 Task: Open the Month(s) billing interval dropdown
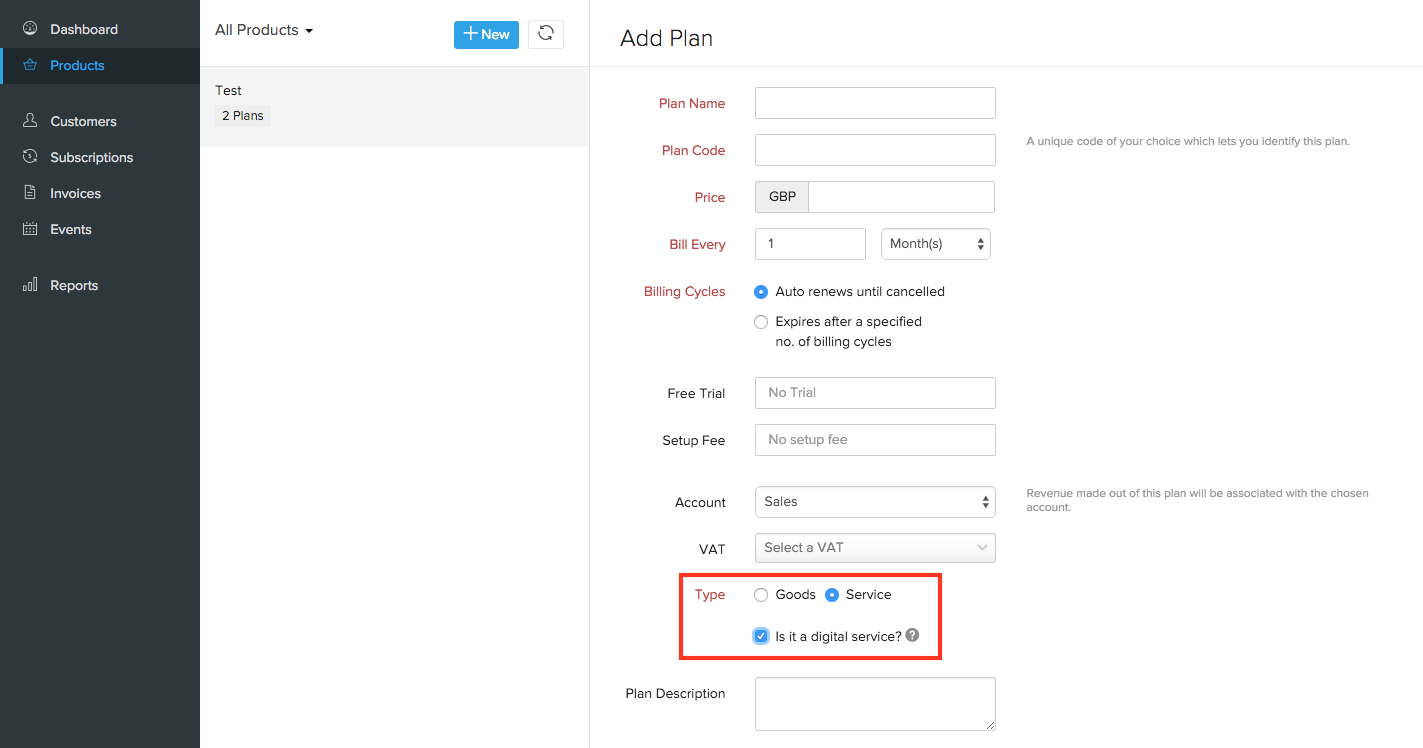pos(935,244)
